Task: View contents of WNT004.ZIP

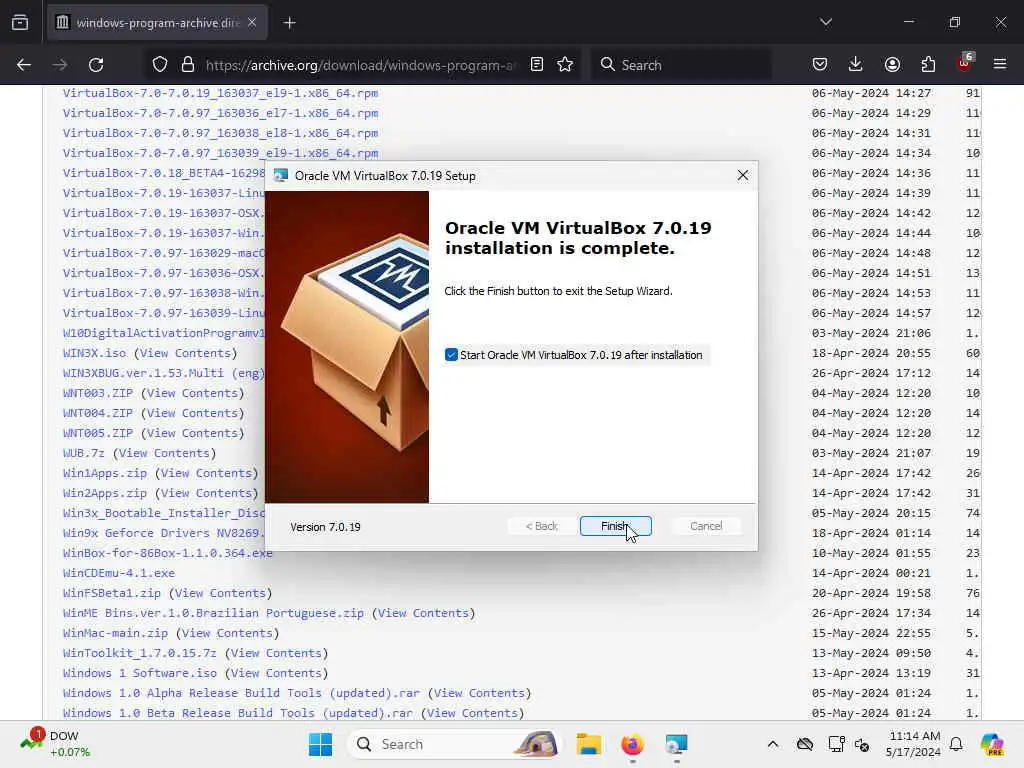Action: (192, 413)
